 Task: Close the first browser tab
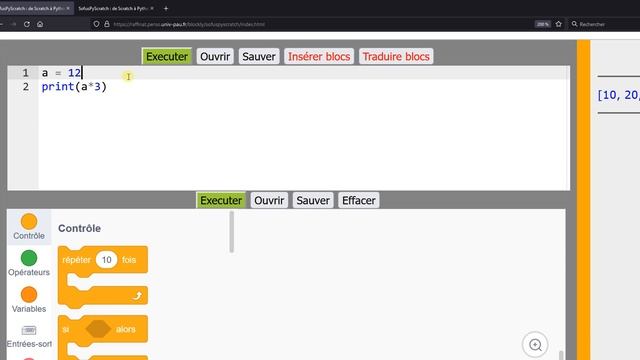pyautogui.click(x=68, y=8)
